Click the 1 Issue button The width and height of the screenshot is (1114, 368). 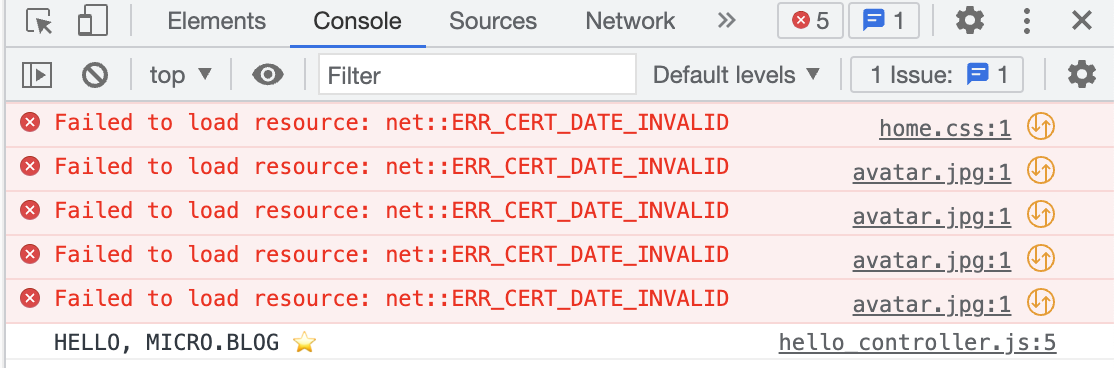[x=937, y=75]
